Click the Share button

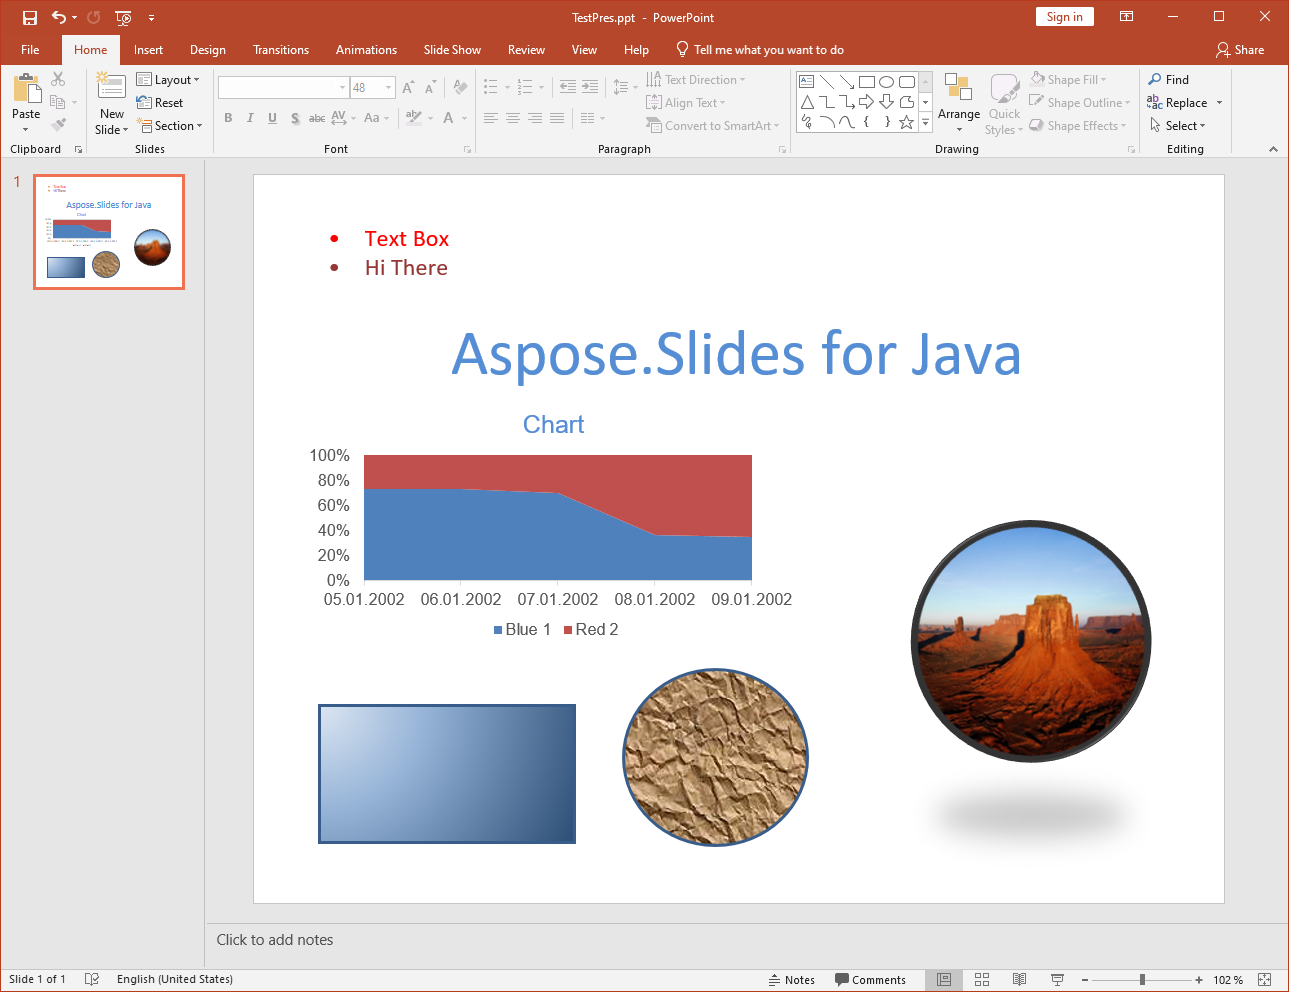point(1240,50)
